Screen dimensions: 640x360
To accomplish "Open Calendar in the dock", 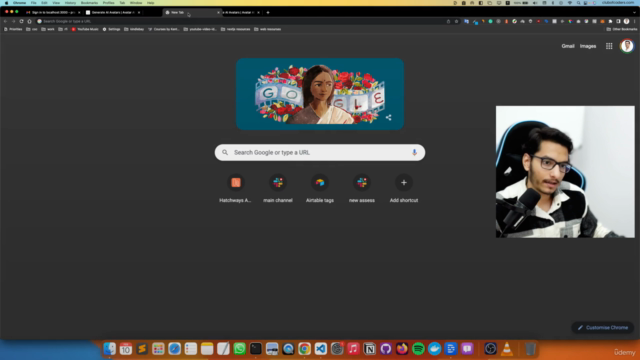I will (126, 349).
